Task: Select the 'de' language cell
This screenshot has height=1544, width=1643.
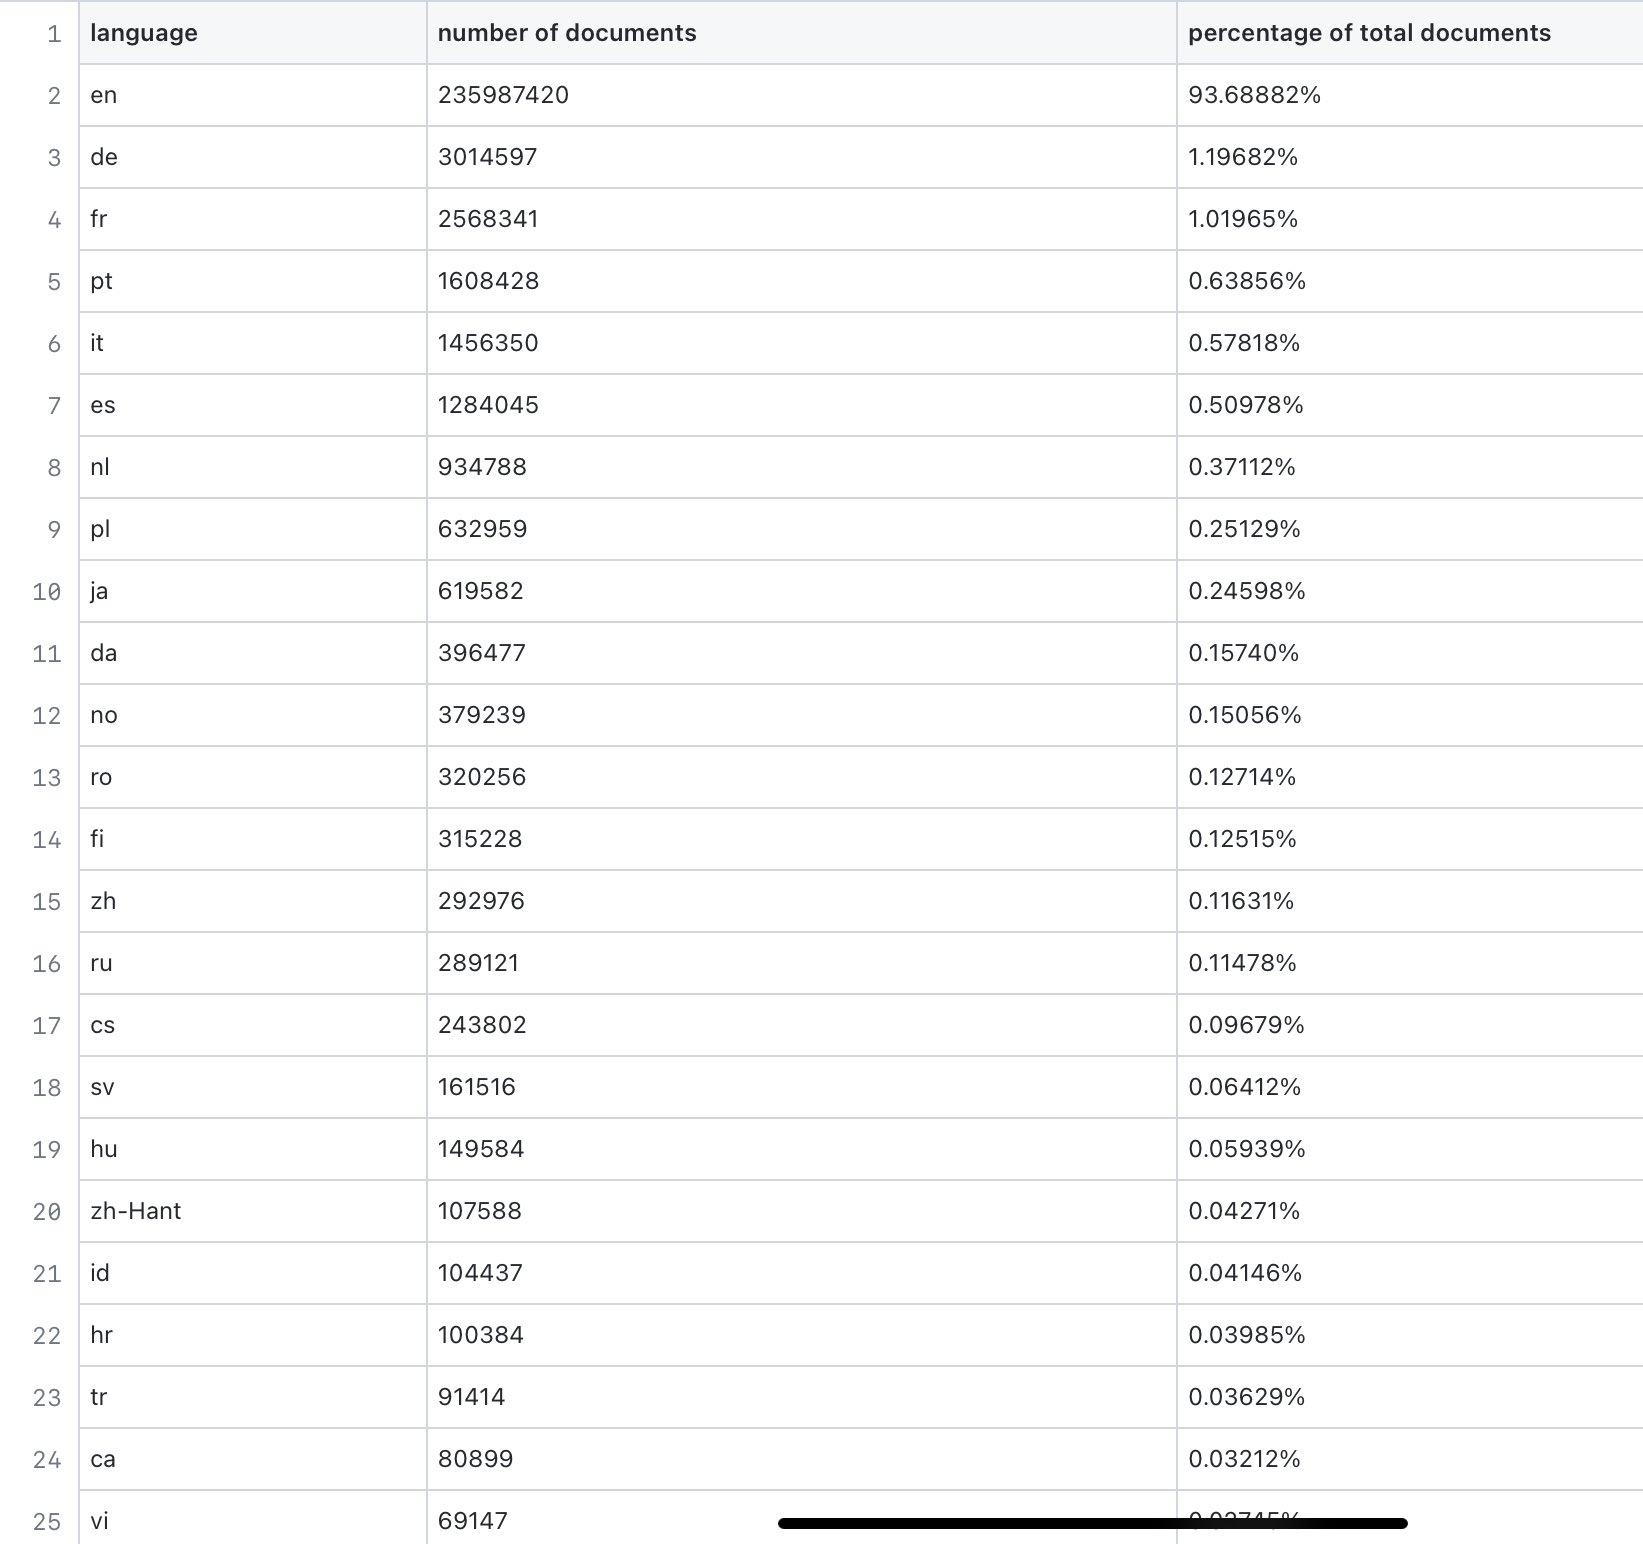Action: pyautogui.click(x=103, y=157)
